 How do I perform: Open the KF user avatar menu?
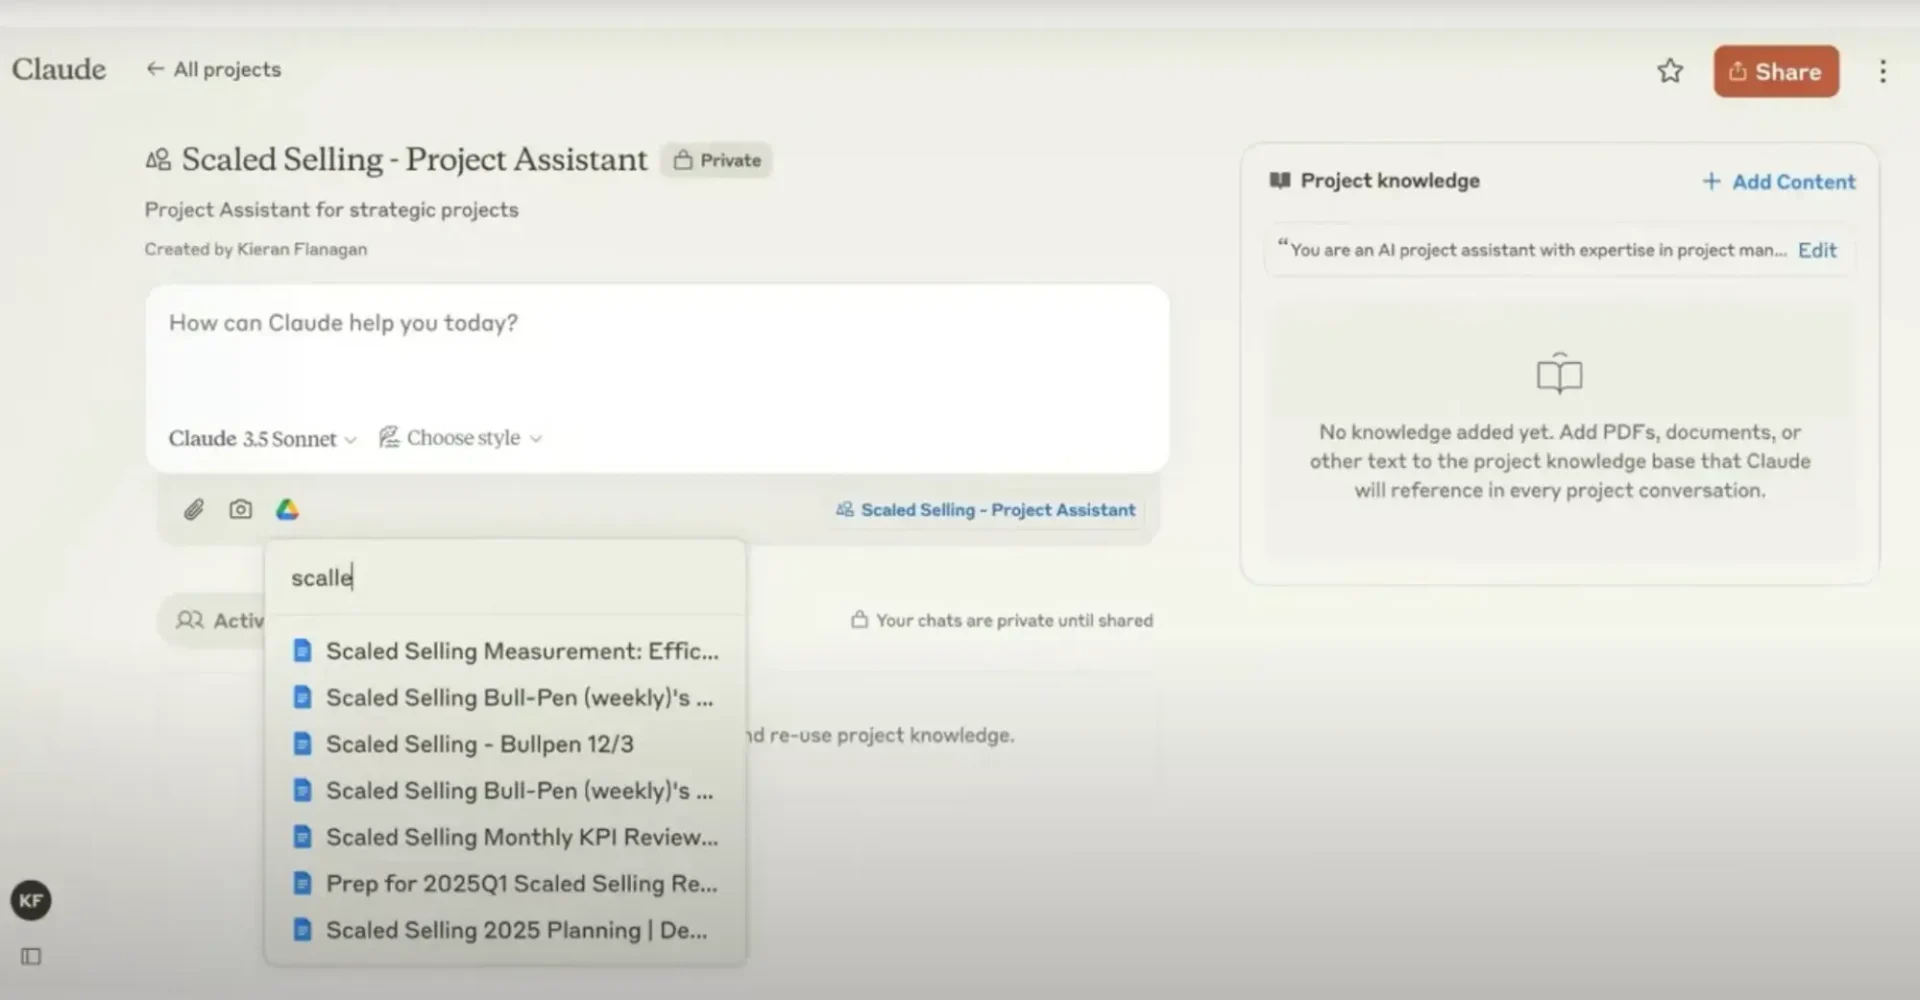(31, 901)
